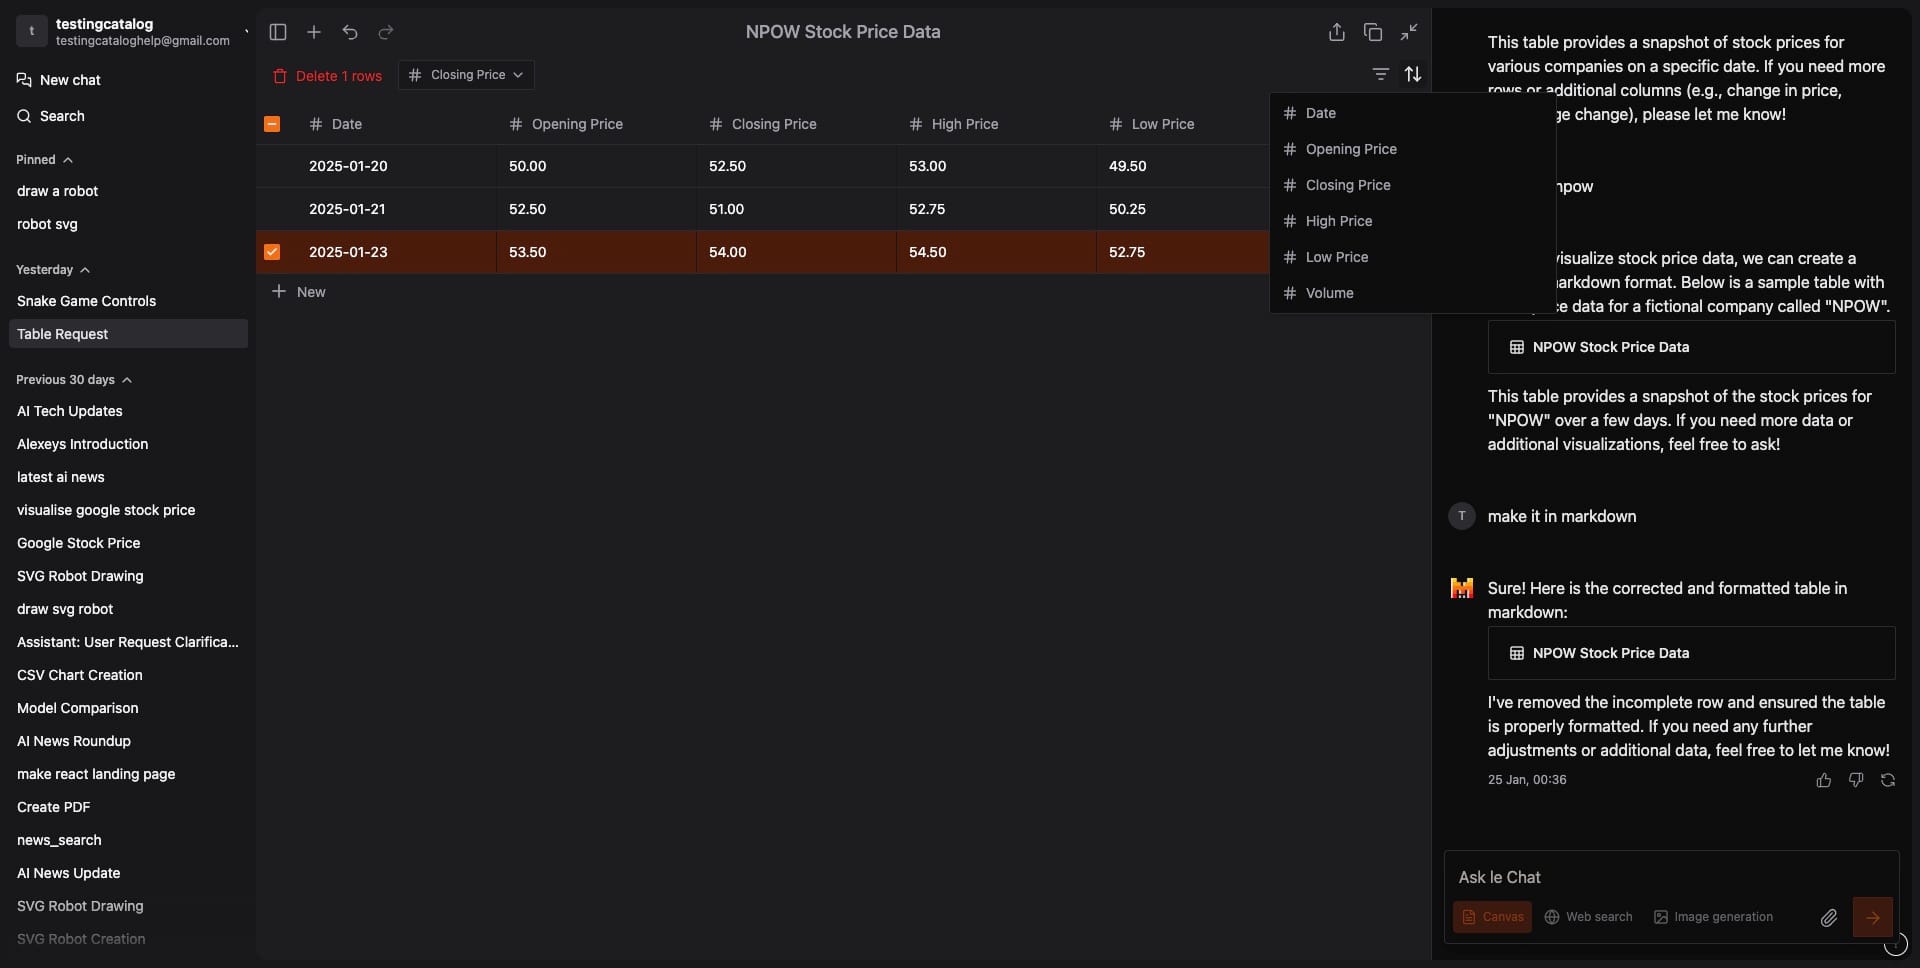Open the share/export icon
The width and height of the screenshot is (1920, 968).
coord(1337,32)
